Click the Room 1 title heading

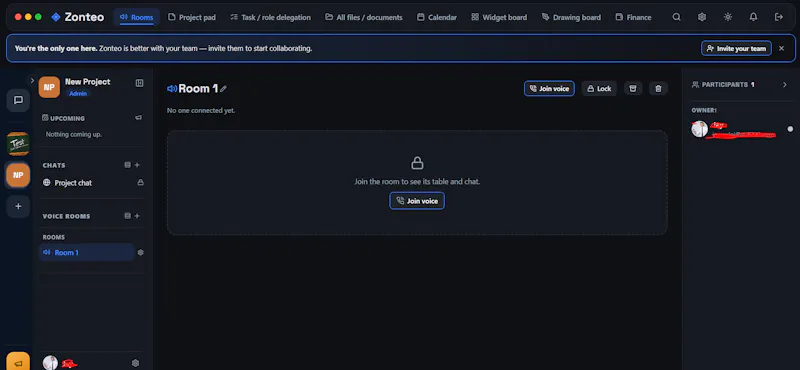click(x=198, y=89)
